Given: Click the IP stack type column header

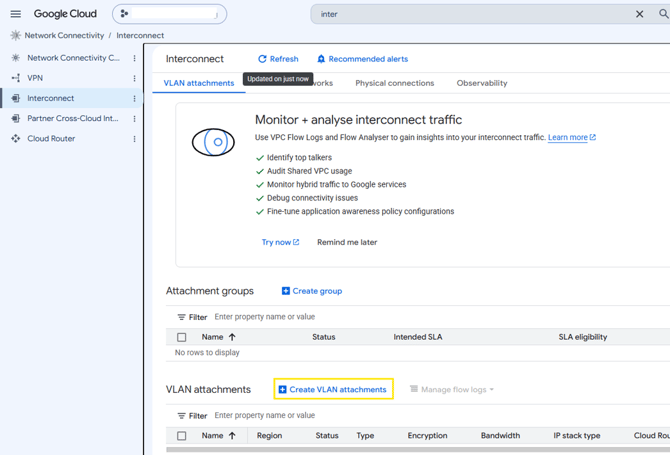Looking at the screenshot, I should point(577,435).
